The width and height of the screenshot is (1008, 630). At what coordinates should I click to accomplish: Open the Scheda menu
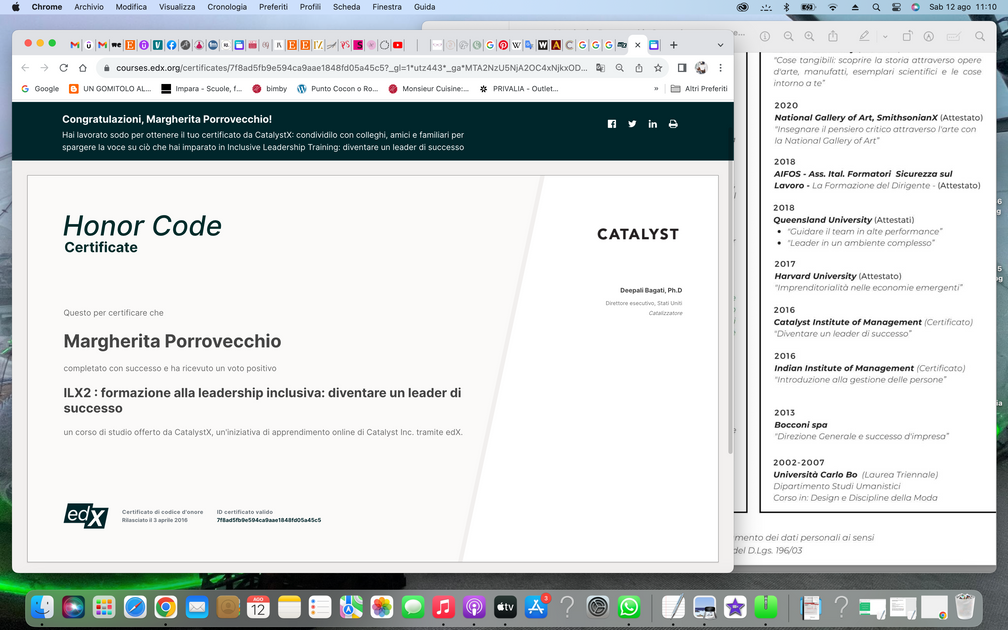click(346, 7)
